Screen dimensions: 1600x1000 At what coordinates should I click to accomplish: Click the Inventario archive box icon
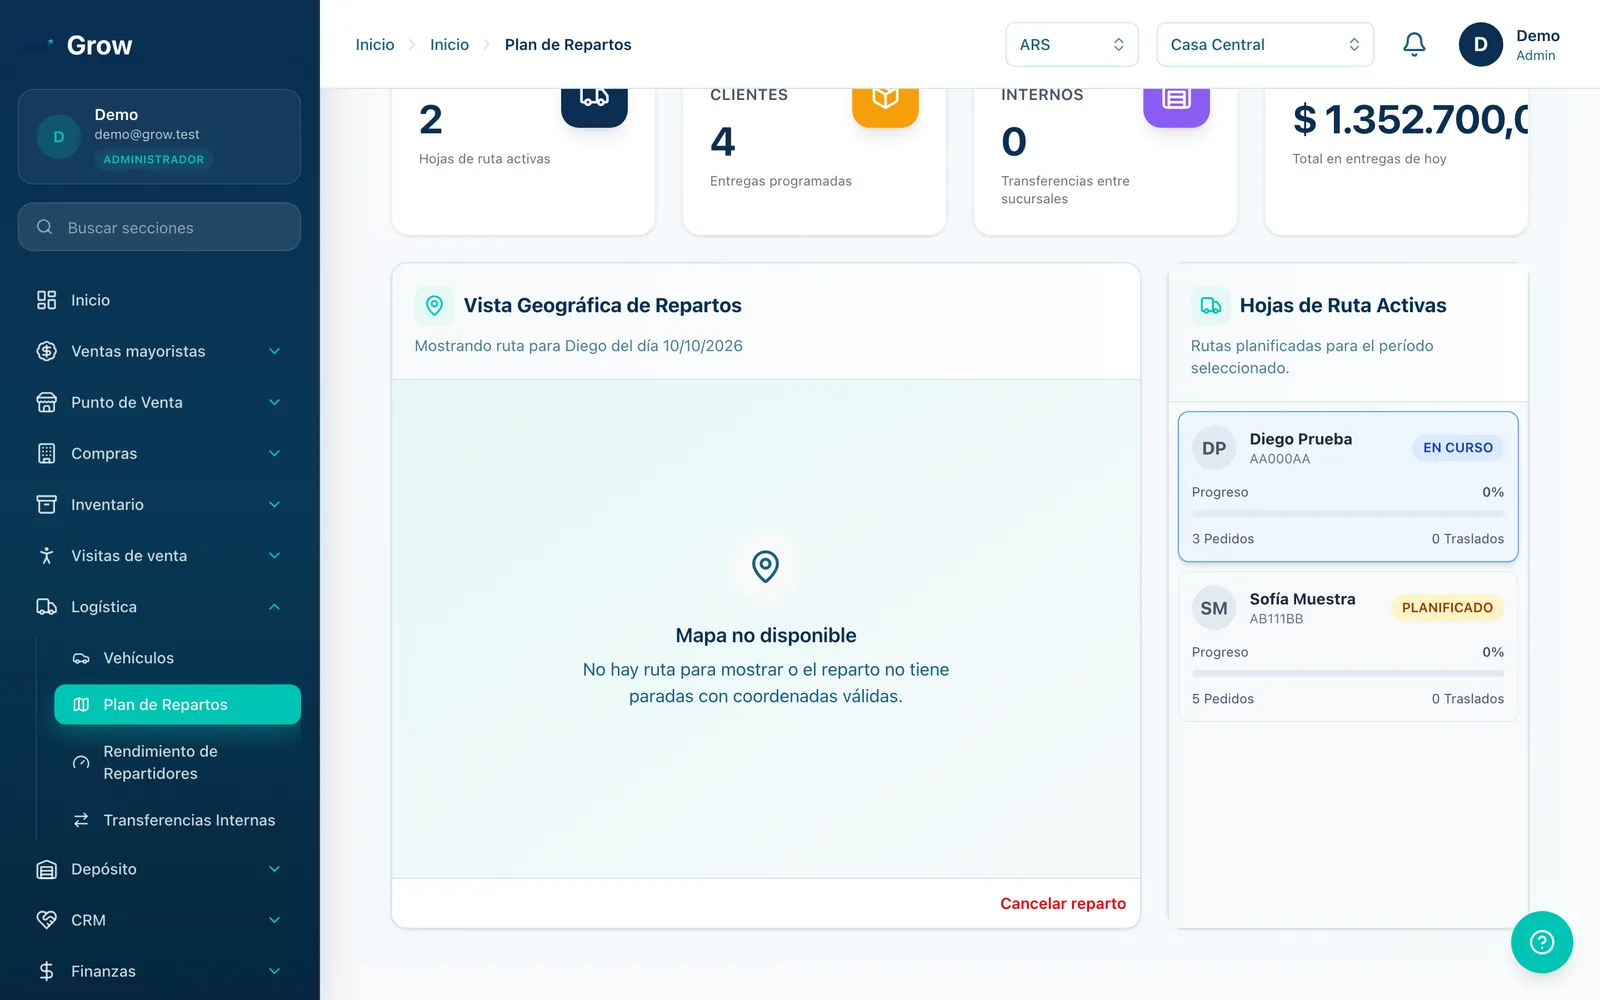coord(46,504)
